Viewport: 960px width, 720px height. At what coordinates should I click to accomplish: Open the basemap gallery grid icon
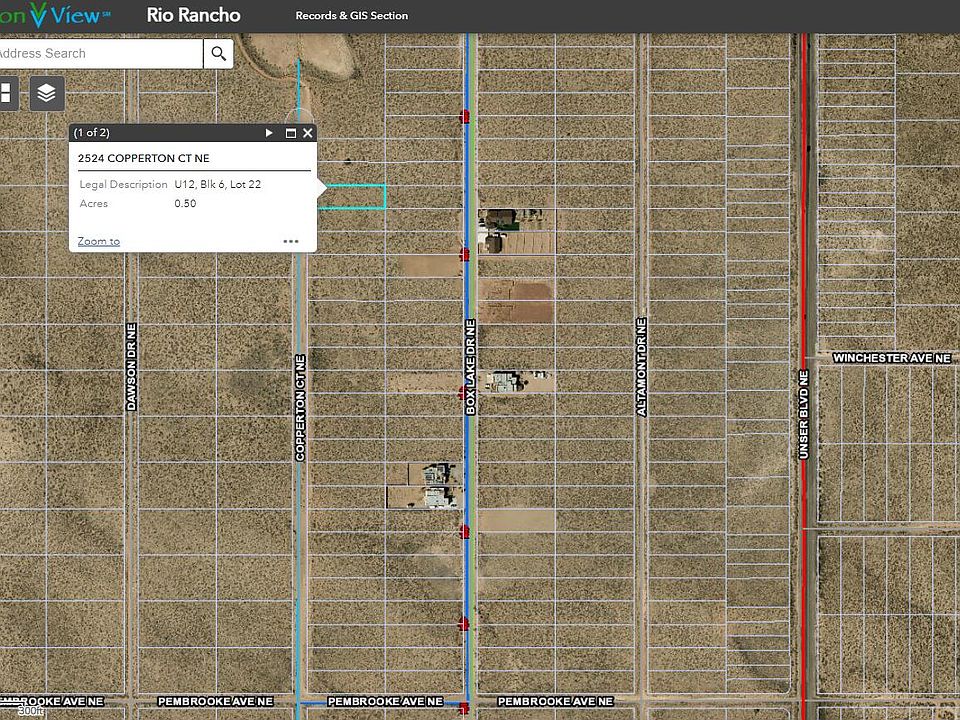coord(5,93)
